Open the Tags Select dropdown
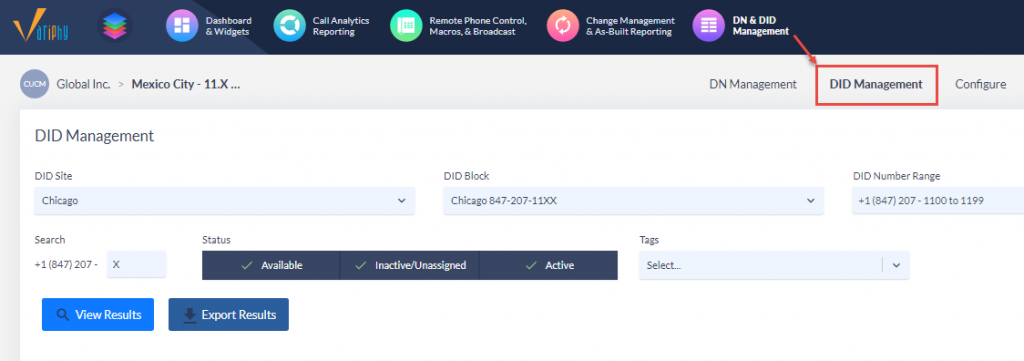The image size is (1024, 361). coord(774,266)
